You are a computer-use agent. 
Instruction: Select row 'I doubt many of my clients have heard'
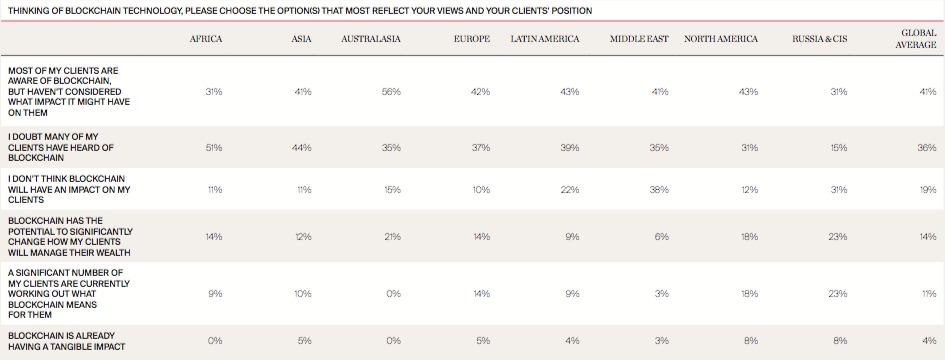point(472,147)
